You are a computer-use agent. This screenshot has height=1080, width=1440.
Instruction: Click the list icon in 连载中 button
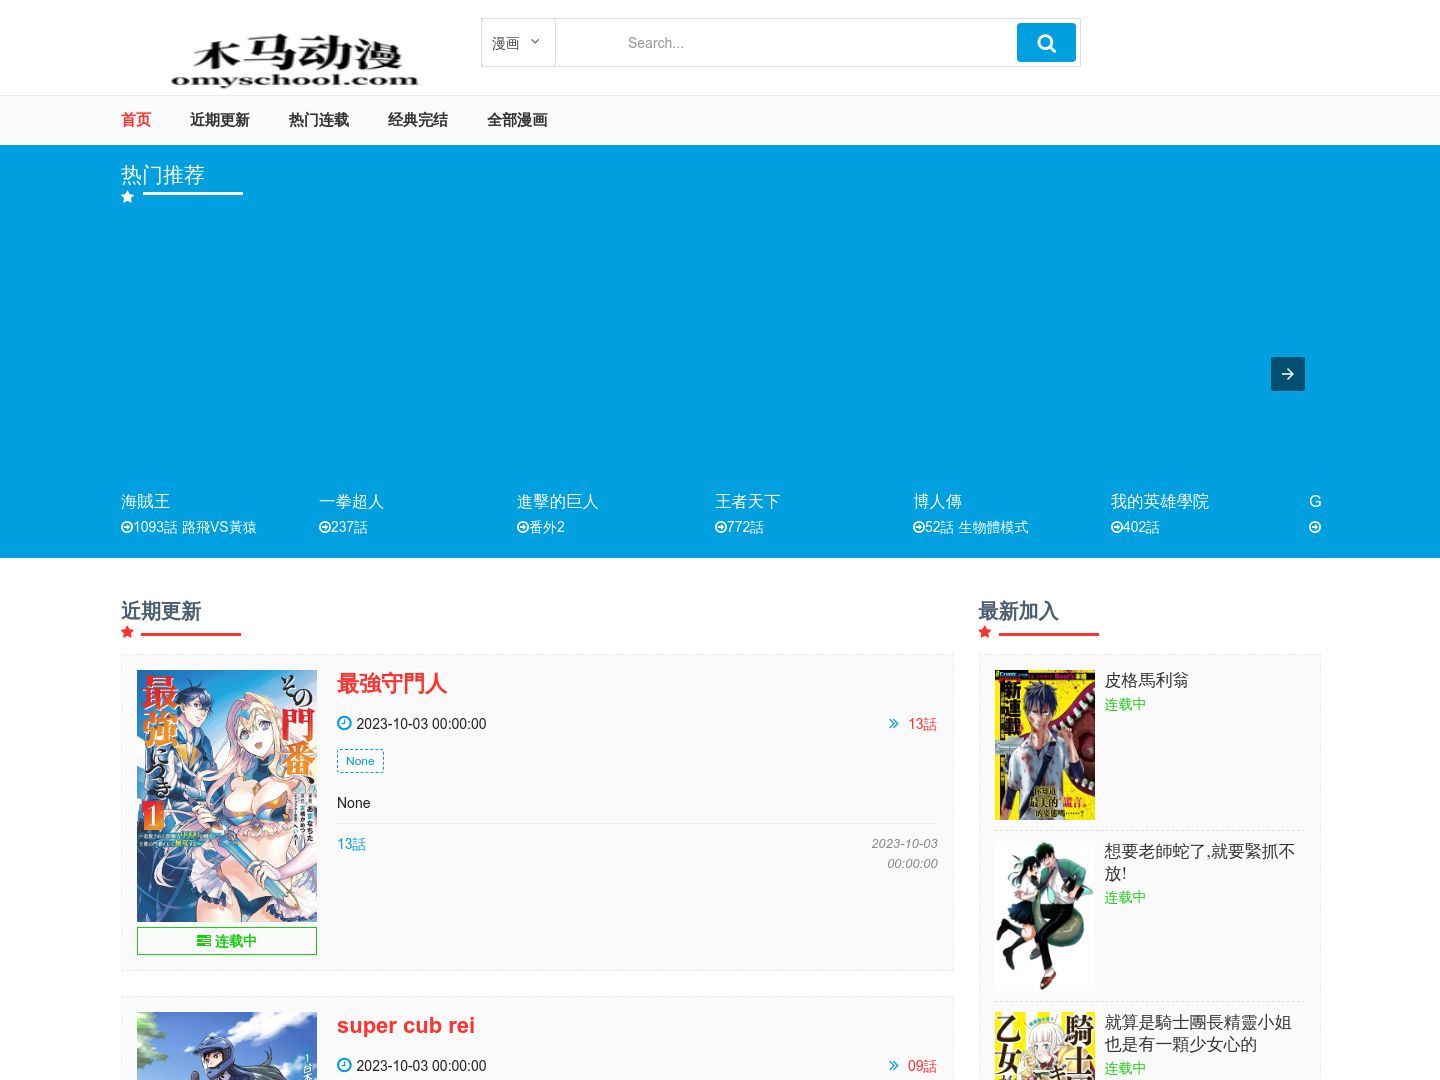point(204,941)
